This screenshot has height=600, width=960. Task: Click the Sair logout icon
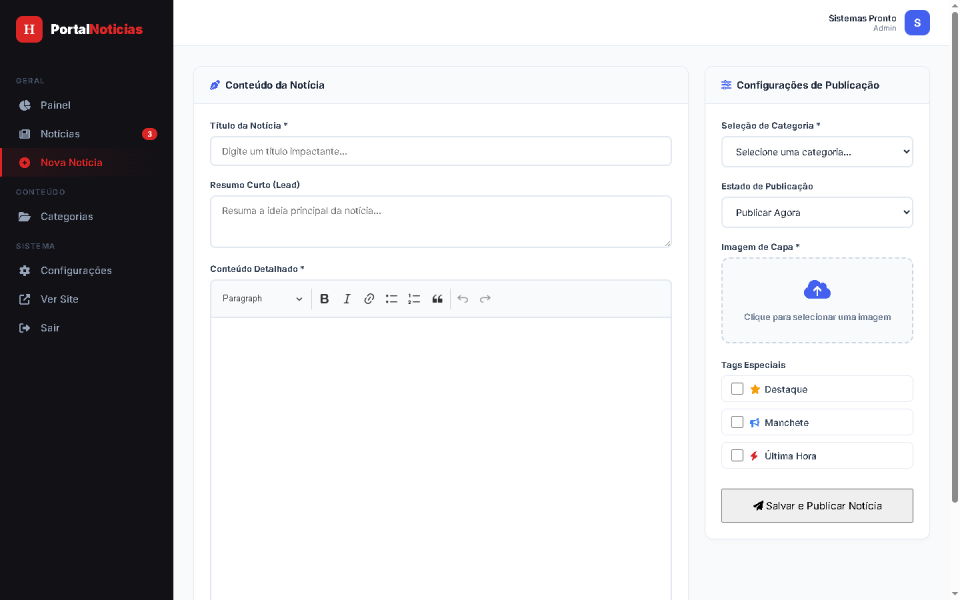[x=24, y=328]
